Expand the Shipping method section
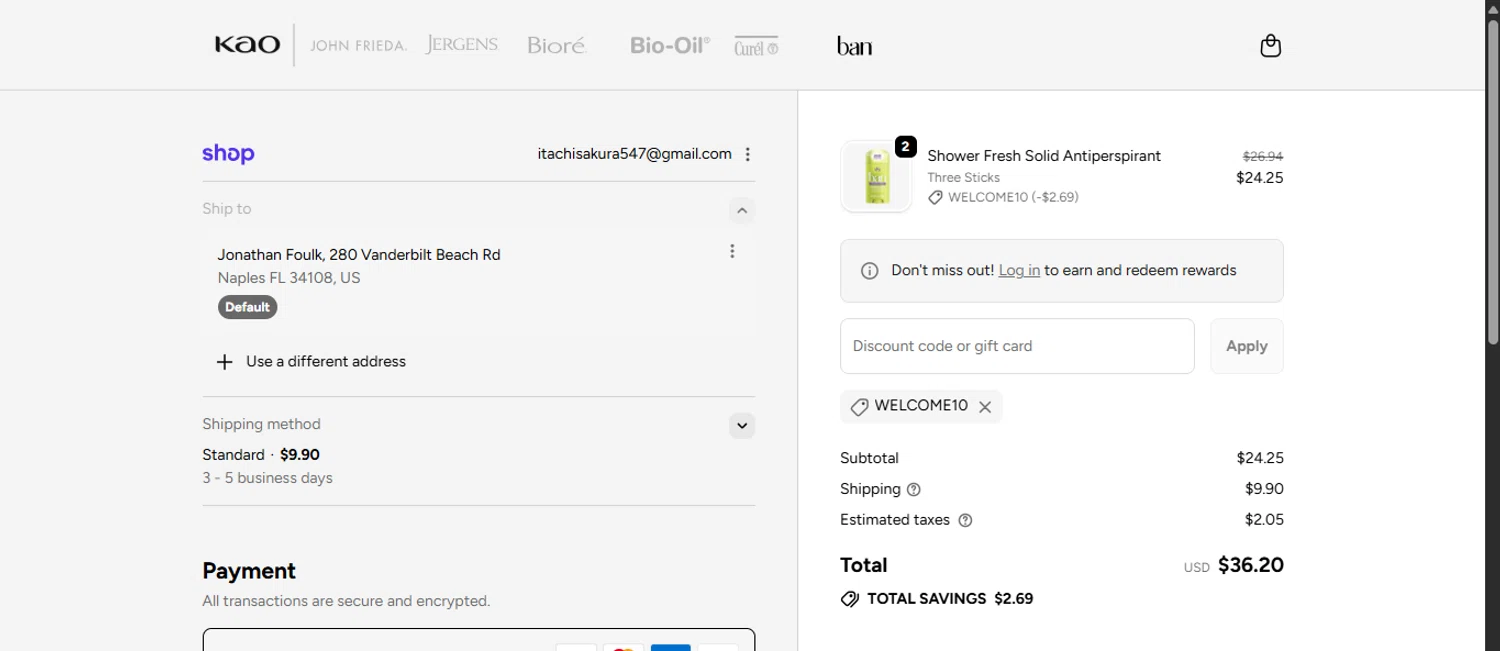 pyautogui.click(x=742, y=426)
